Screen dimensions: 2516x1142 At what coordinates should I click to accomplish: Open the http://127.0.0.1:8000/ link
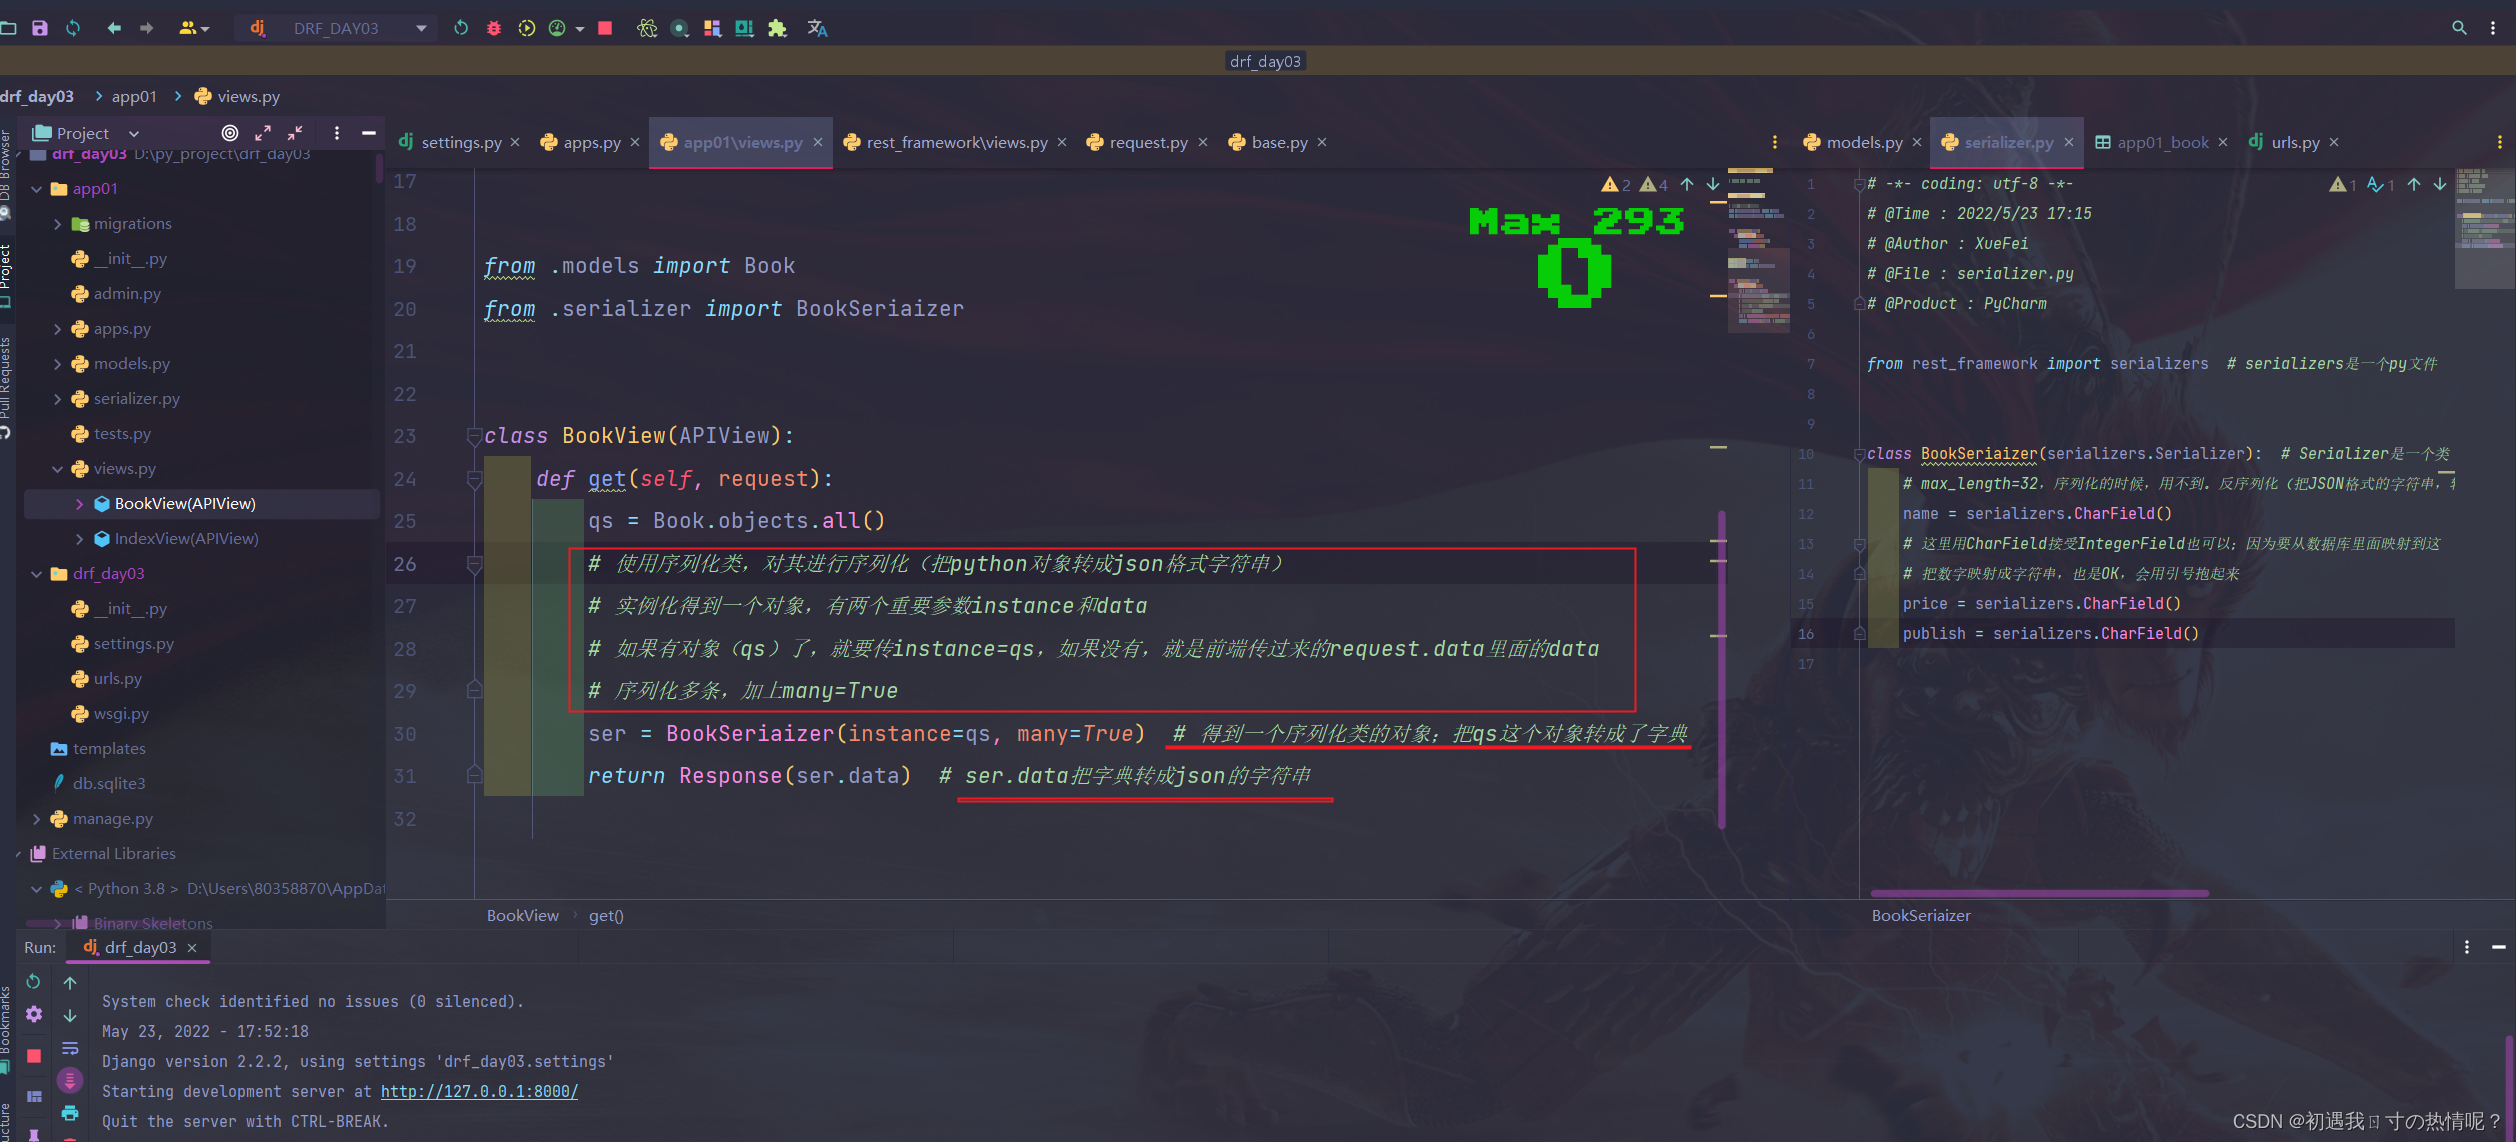(x=479, y=1091)
